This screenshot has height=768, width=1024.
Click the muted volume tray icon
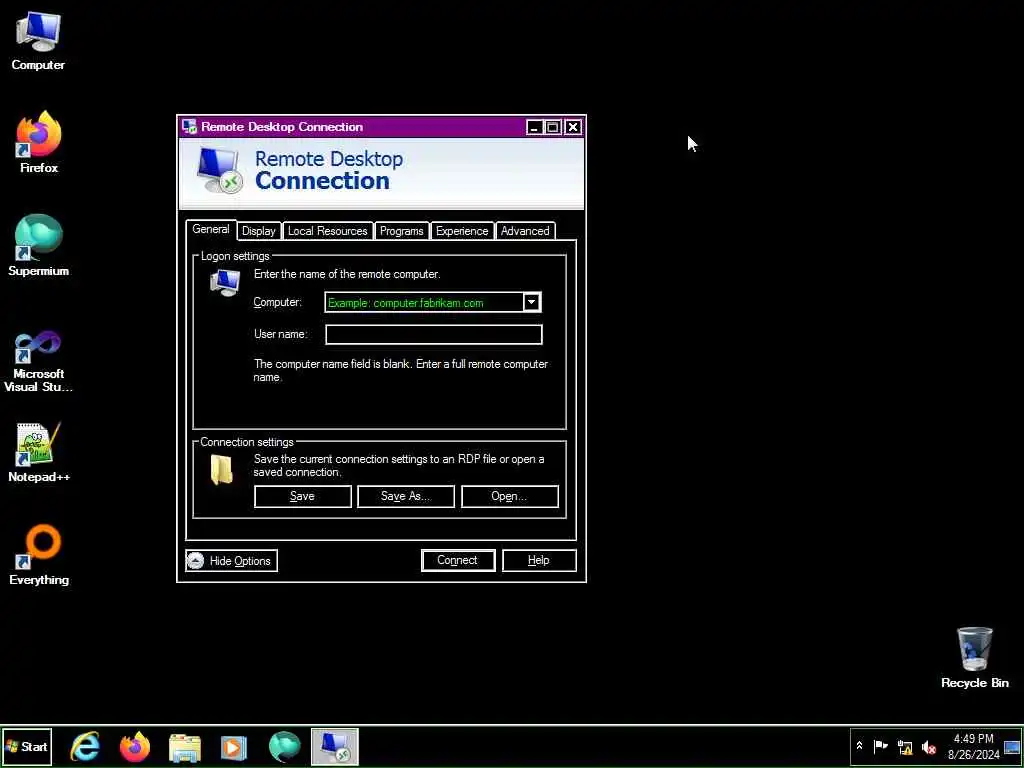pyautogui.click(x=929, y=746)
